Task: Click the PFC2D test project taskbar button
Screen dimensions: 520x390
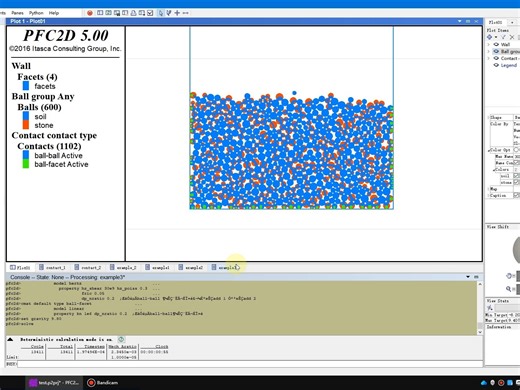Action: pos(55,383)
